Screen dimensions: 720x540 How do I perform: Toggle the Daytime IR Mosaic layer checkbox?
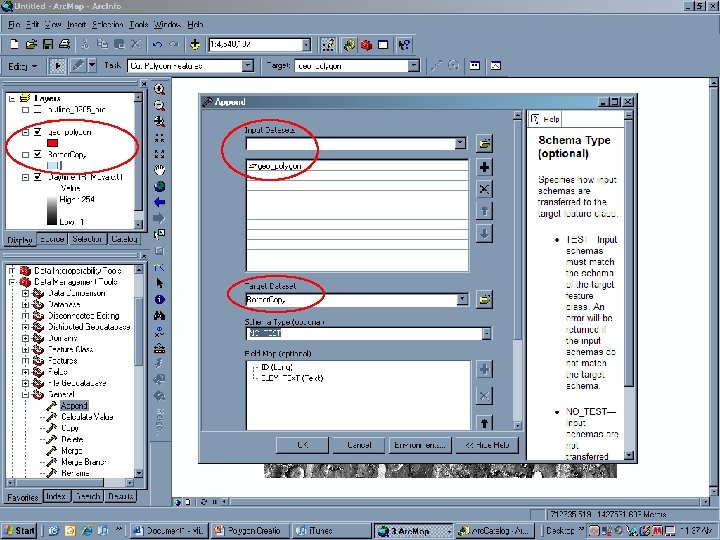38,177
